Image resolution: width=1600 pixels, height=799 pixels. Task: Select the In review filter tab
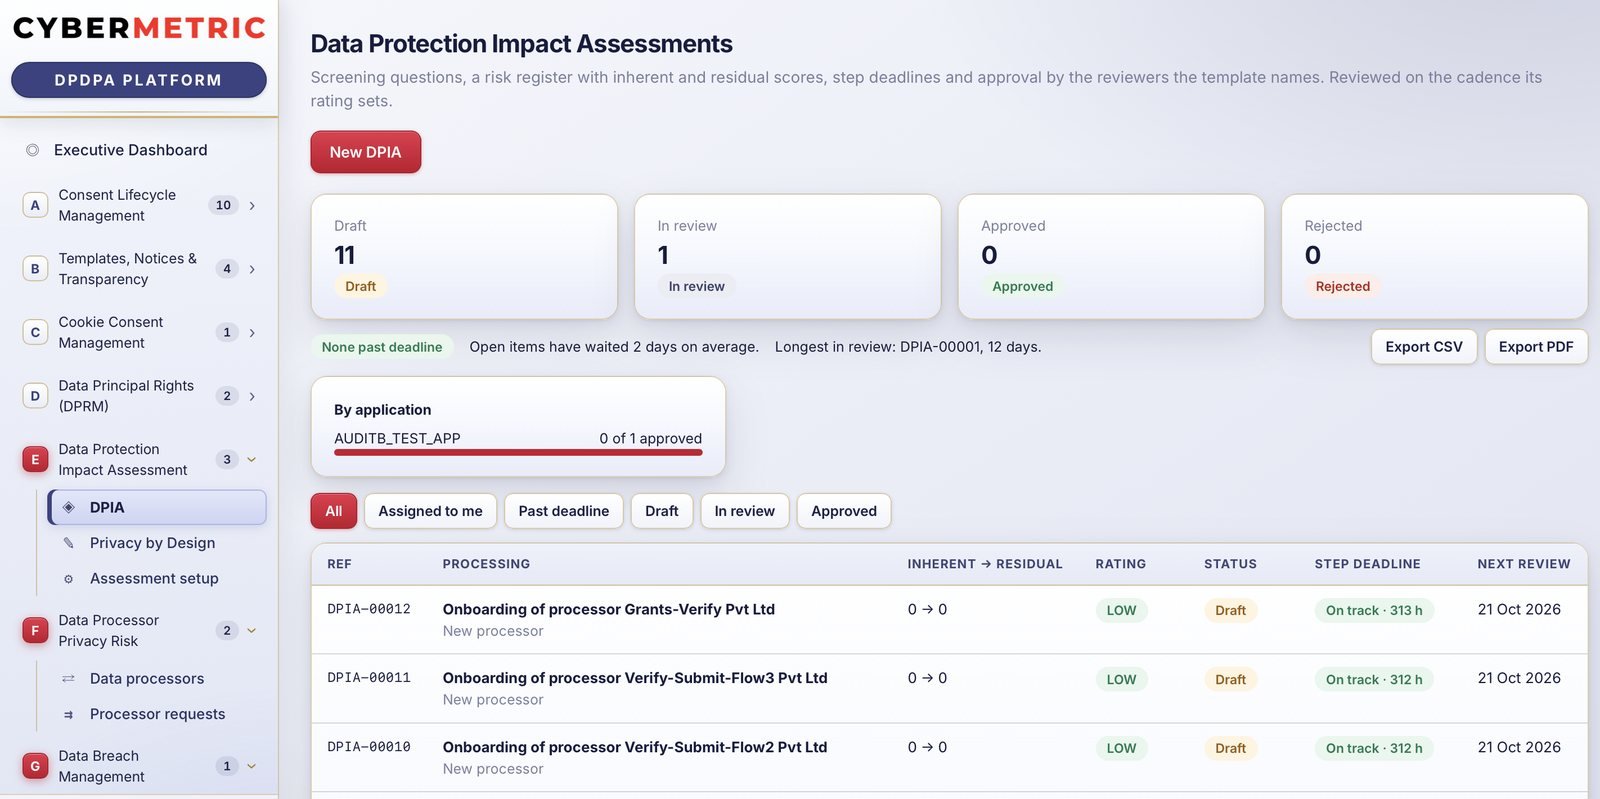point(745,511)
